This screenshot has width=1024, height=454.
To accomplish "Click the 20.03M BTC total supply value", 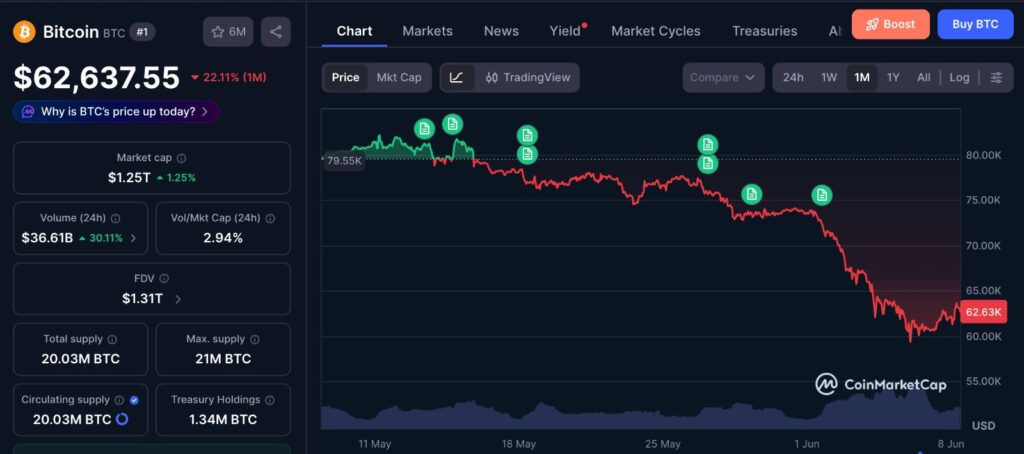I will [80, 359].
